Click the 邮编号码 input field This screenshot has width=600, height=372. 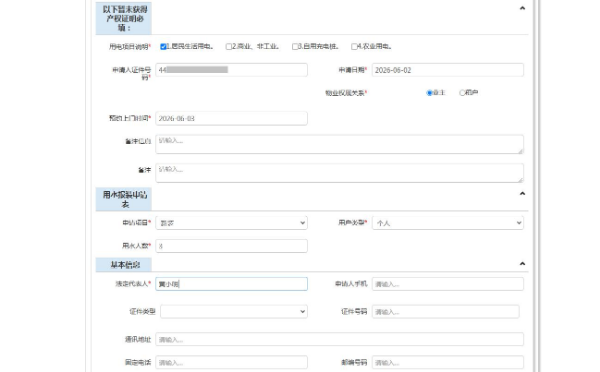pyautogui.click(x=448, y=362)
